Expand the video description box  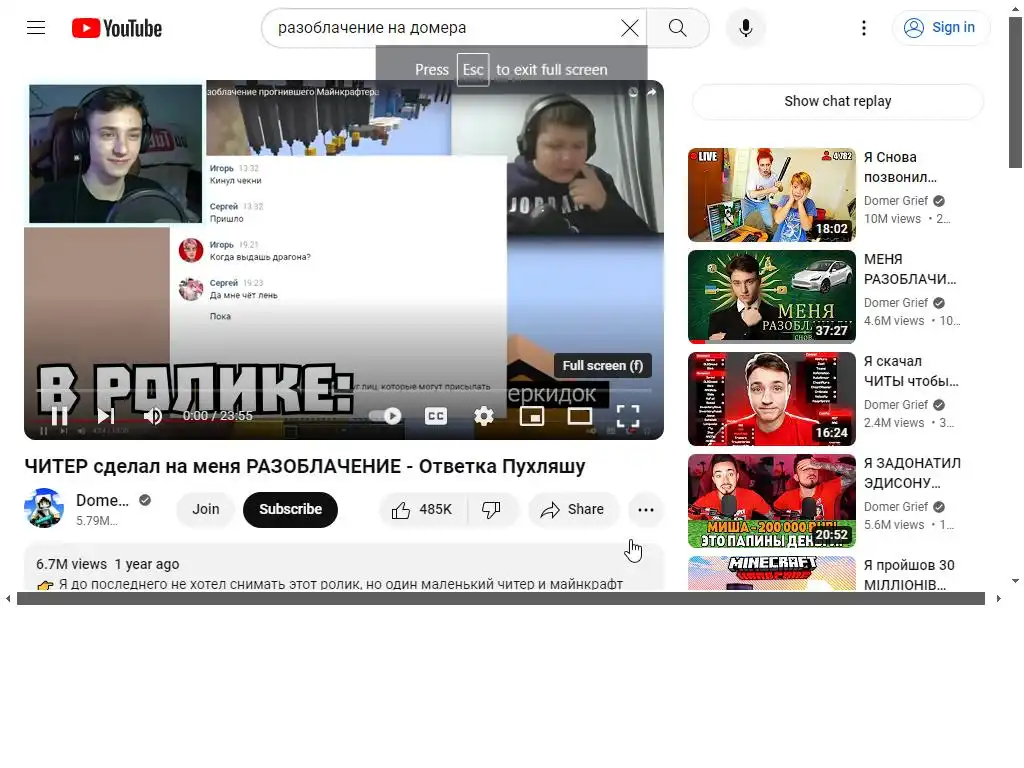pyautogui.click(x=344, y=567)
